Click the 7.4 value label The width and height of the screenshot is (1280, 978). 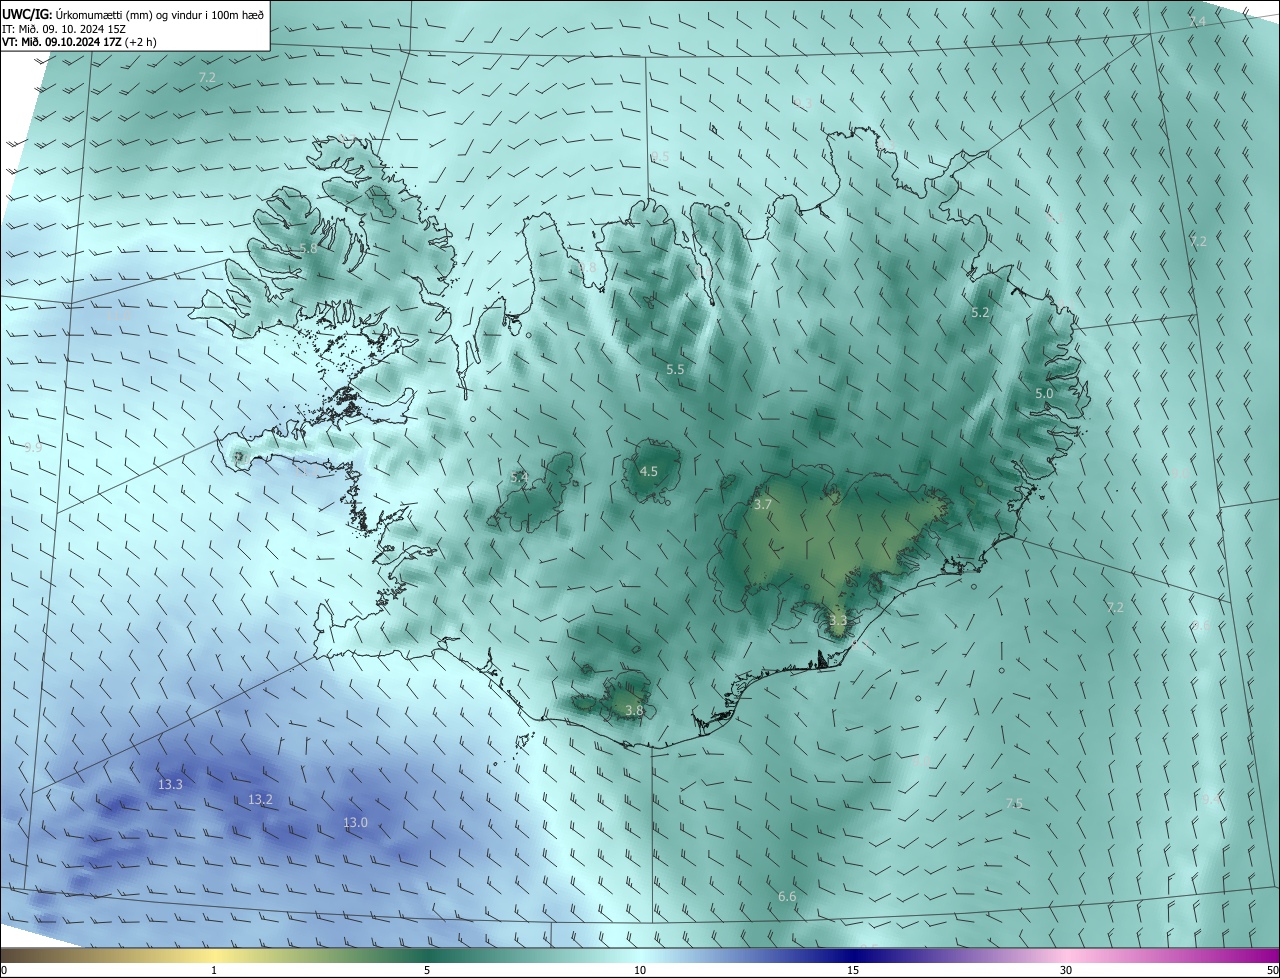pyautogui.click(x=1197, y=22)
